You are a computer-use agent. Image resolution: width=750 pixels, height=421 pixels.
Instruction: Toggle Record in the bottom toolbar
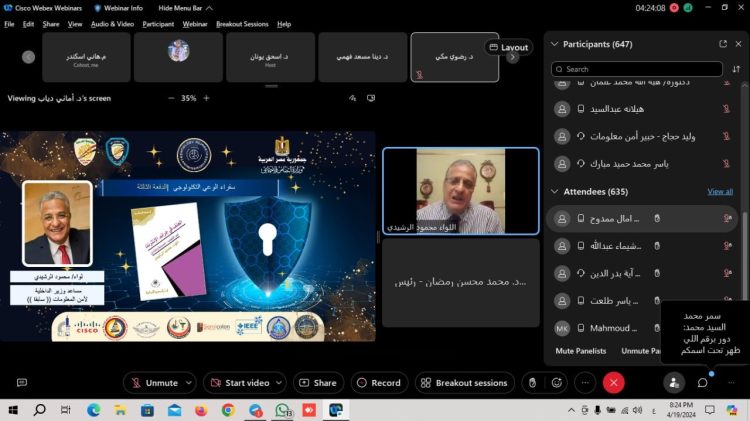point(379,383)
